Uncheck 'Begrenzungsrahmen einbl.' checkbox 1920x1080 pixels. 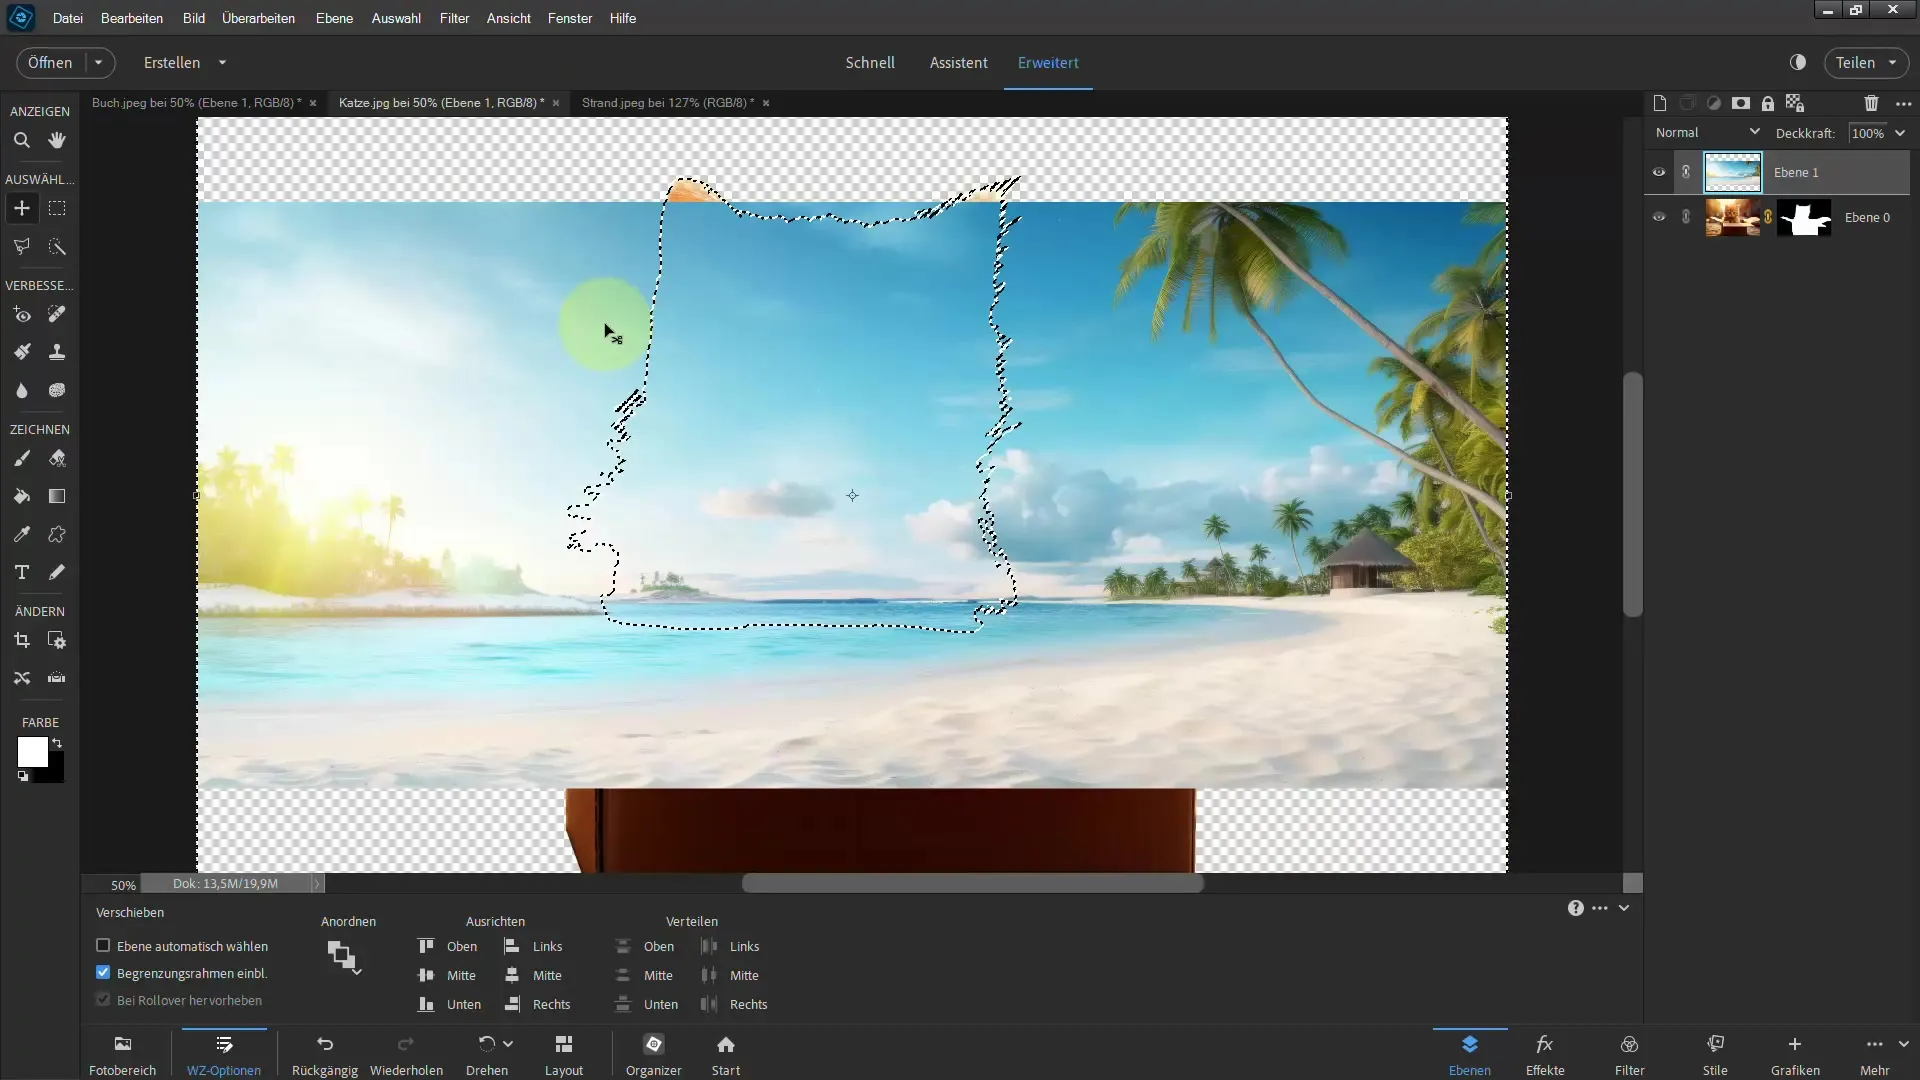click(103, 972)
